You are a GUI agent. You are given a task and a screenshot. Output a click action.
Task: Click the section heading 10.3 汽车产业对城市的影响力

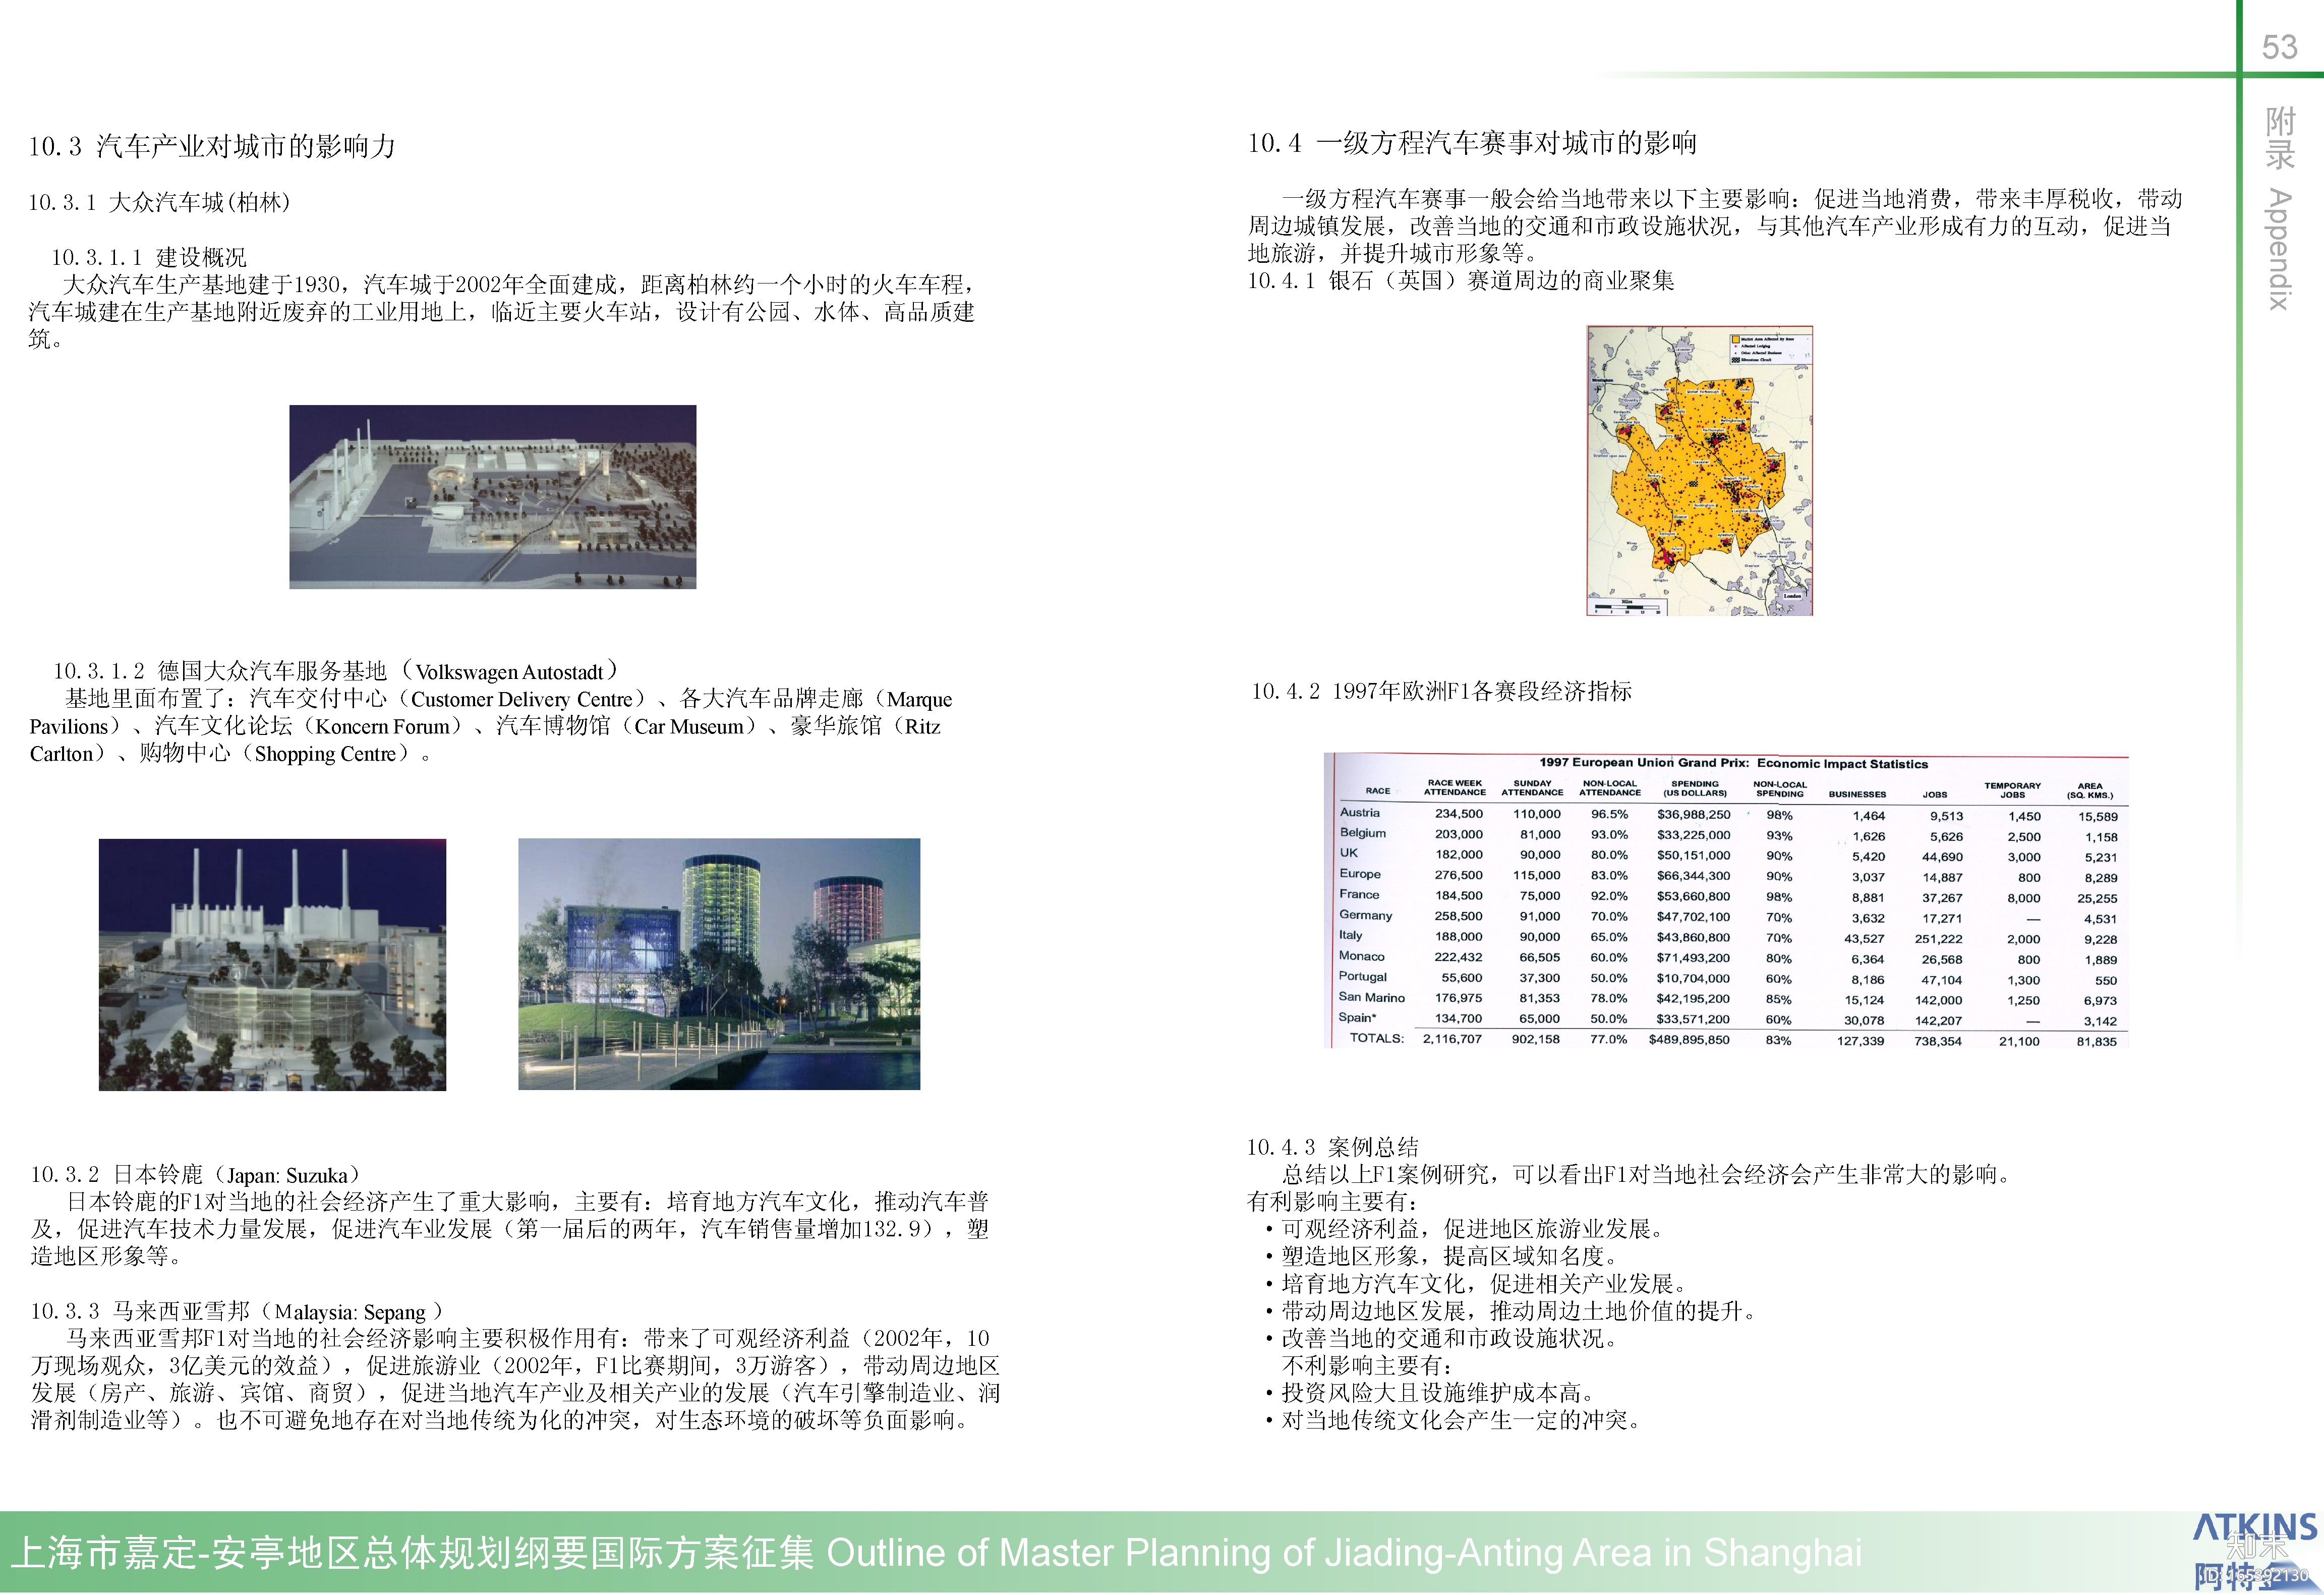click(212, 147)
